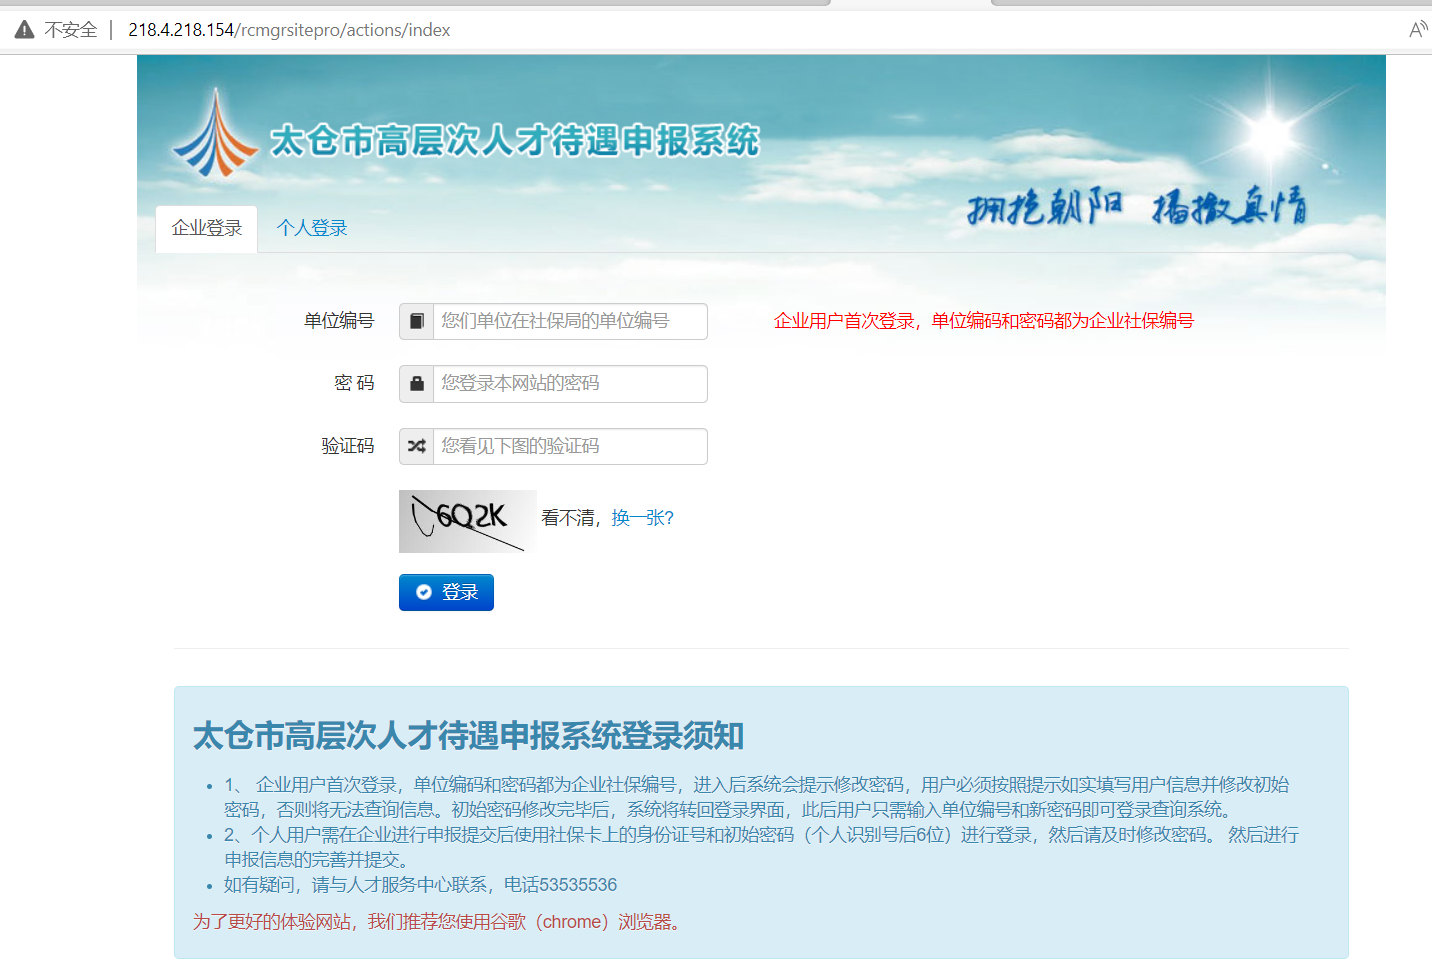Image resolution: width=1432 pixels, height=971 pixels.
Task: Click the 不安全 security label
Action: [71, 30]
